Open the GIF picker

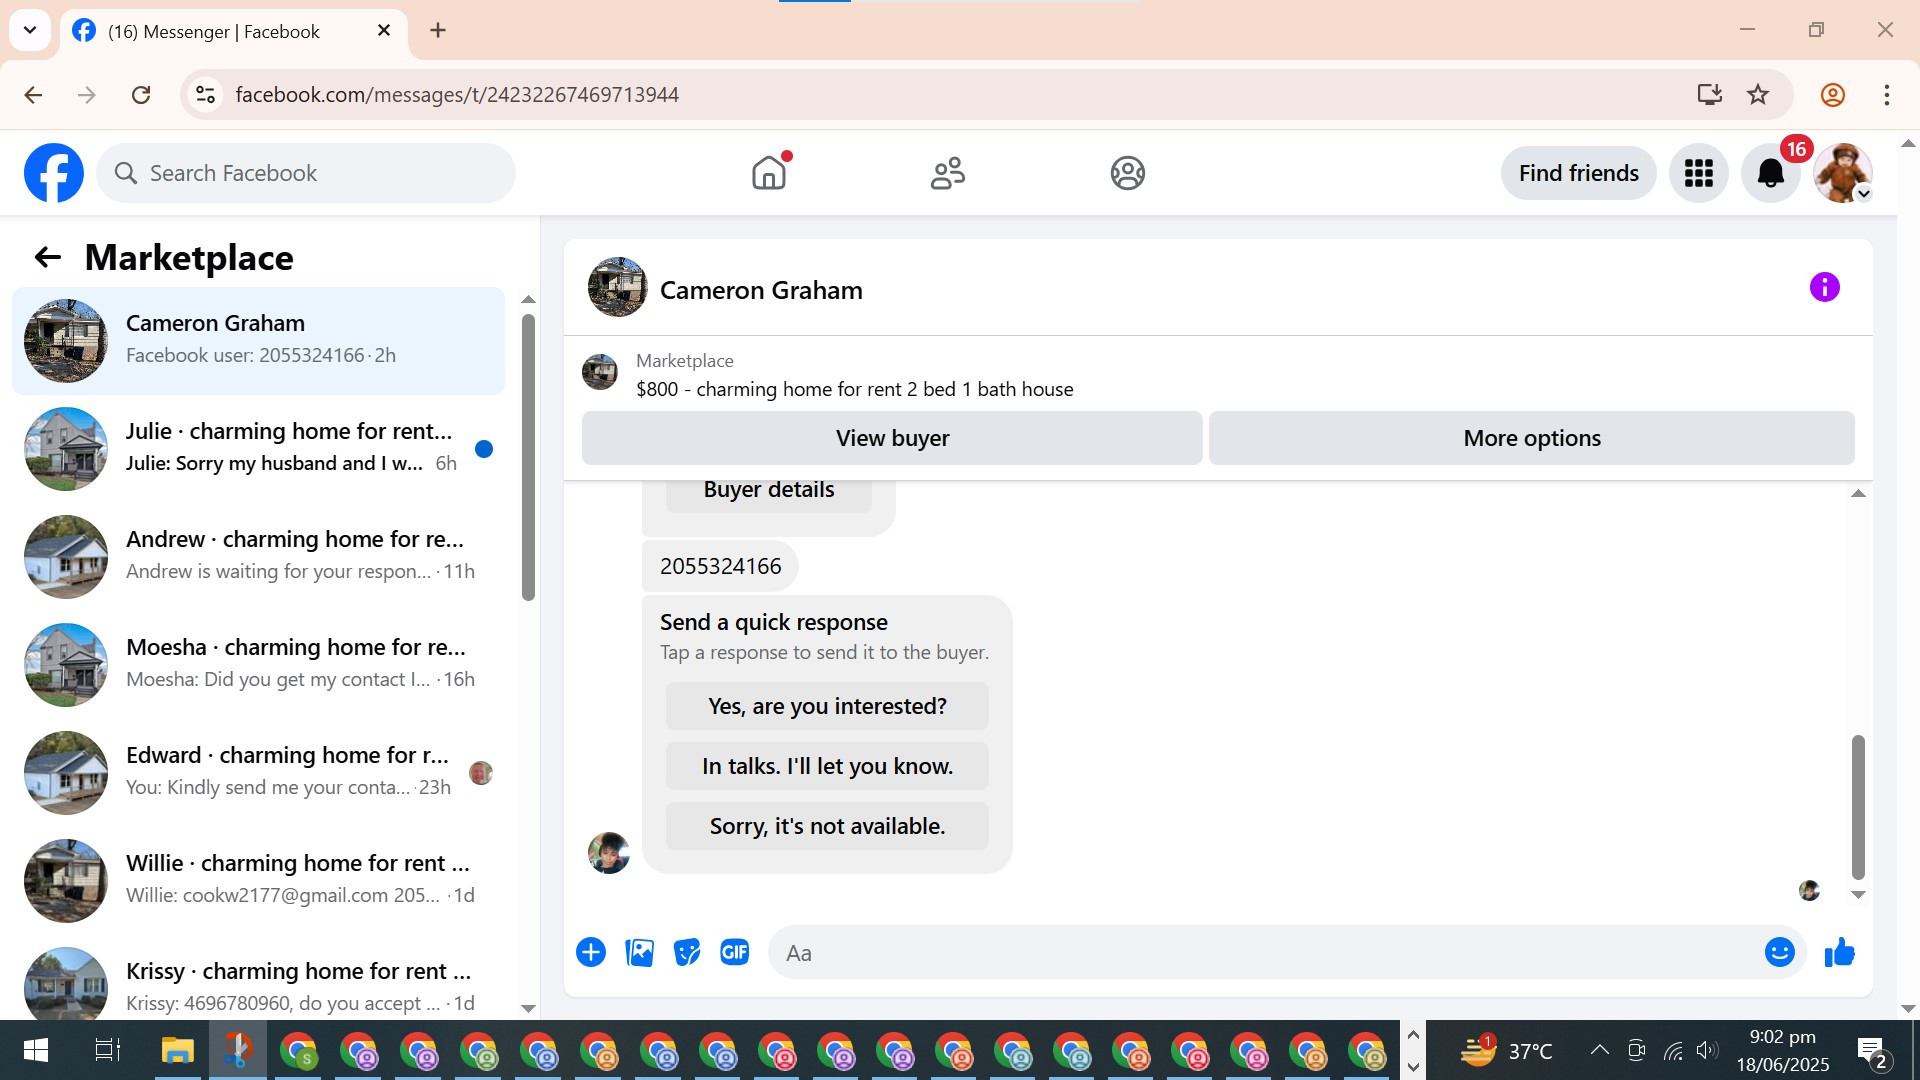pyautogui.click(x=735, y=952)
